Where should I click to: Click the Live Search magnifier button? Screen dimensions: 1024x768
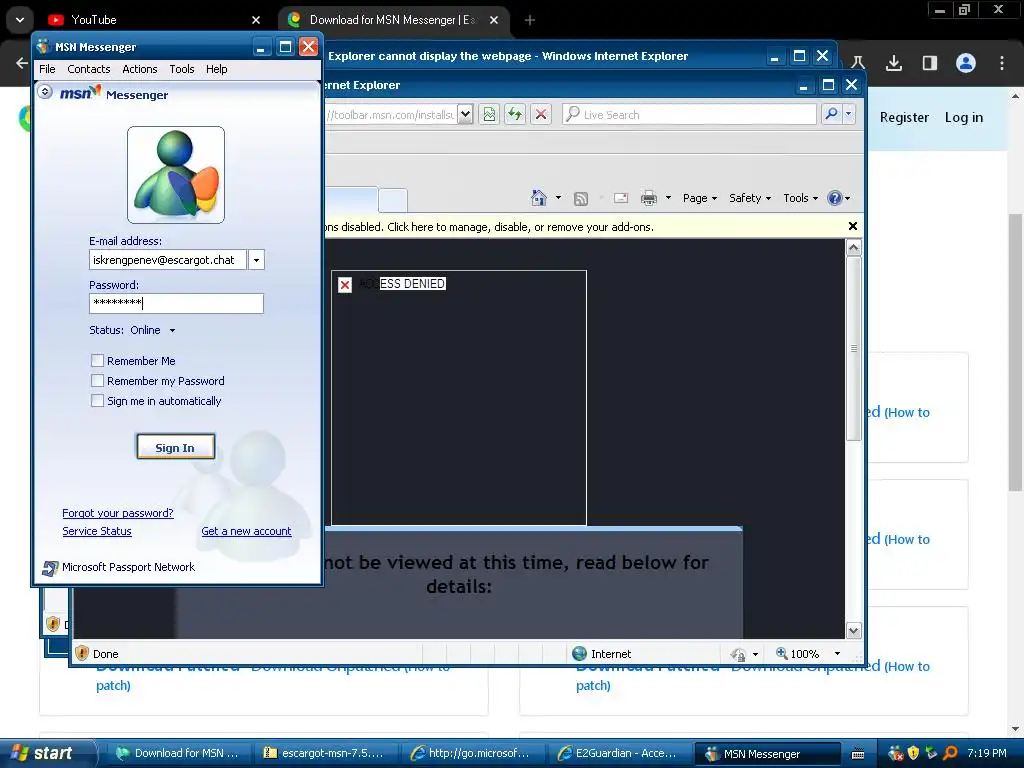(x=831, y=114)
